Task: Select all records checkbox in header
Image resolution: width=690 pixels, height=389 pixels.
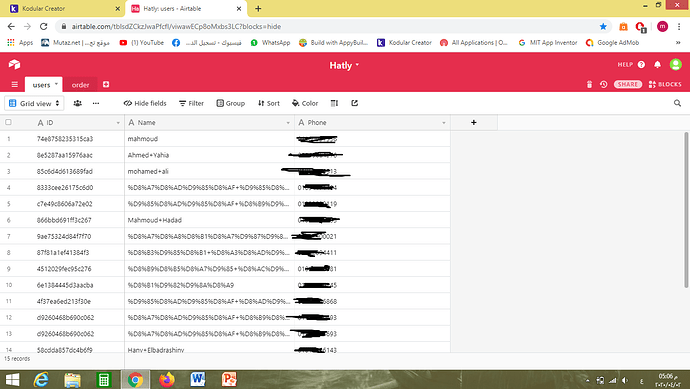Action: [8, 122]
